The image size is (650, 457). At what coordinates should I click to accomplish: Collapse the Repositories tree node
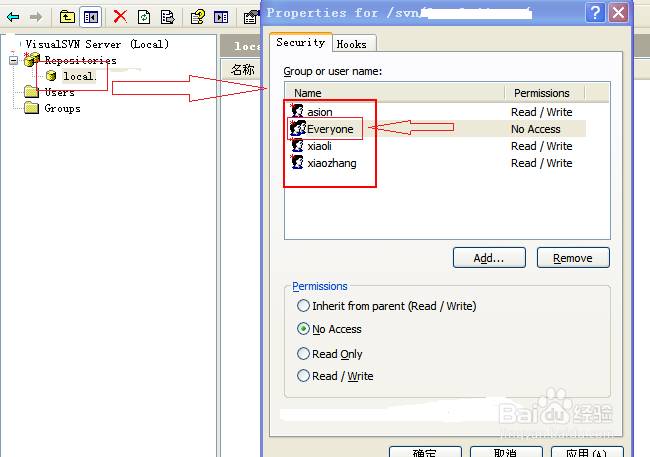[x=14, y=61]
